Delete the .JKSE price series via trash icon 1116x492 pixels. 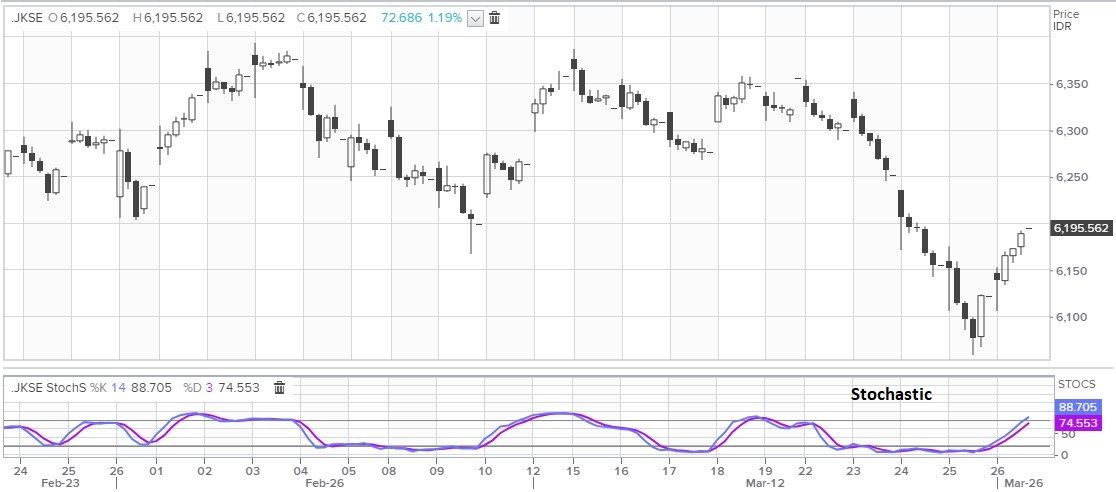point(495,19)
